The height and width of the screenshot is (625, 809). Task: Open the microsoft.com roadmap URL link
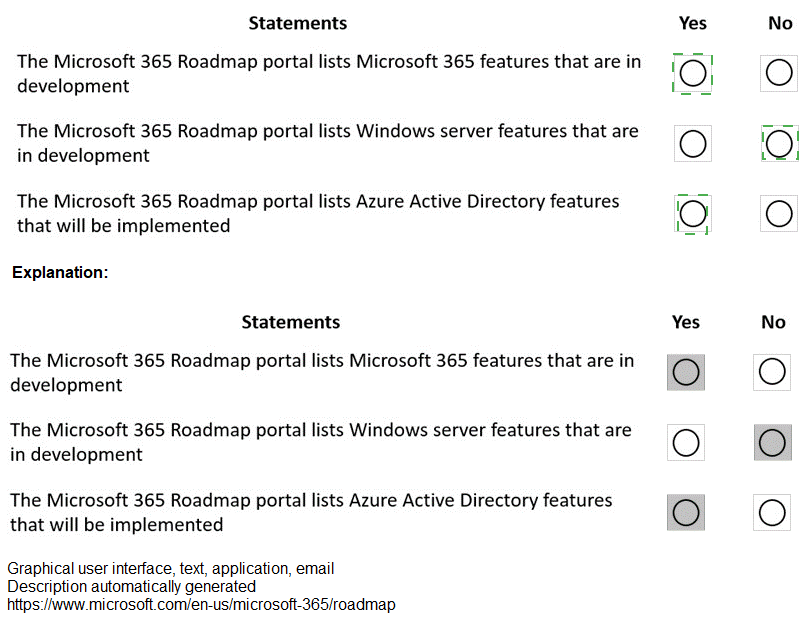201,605
